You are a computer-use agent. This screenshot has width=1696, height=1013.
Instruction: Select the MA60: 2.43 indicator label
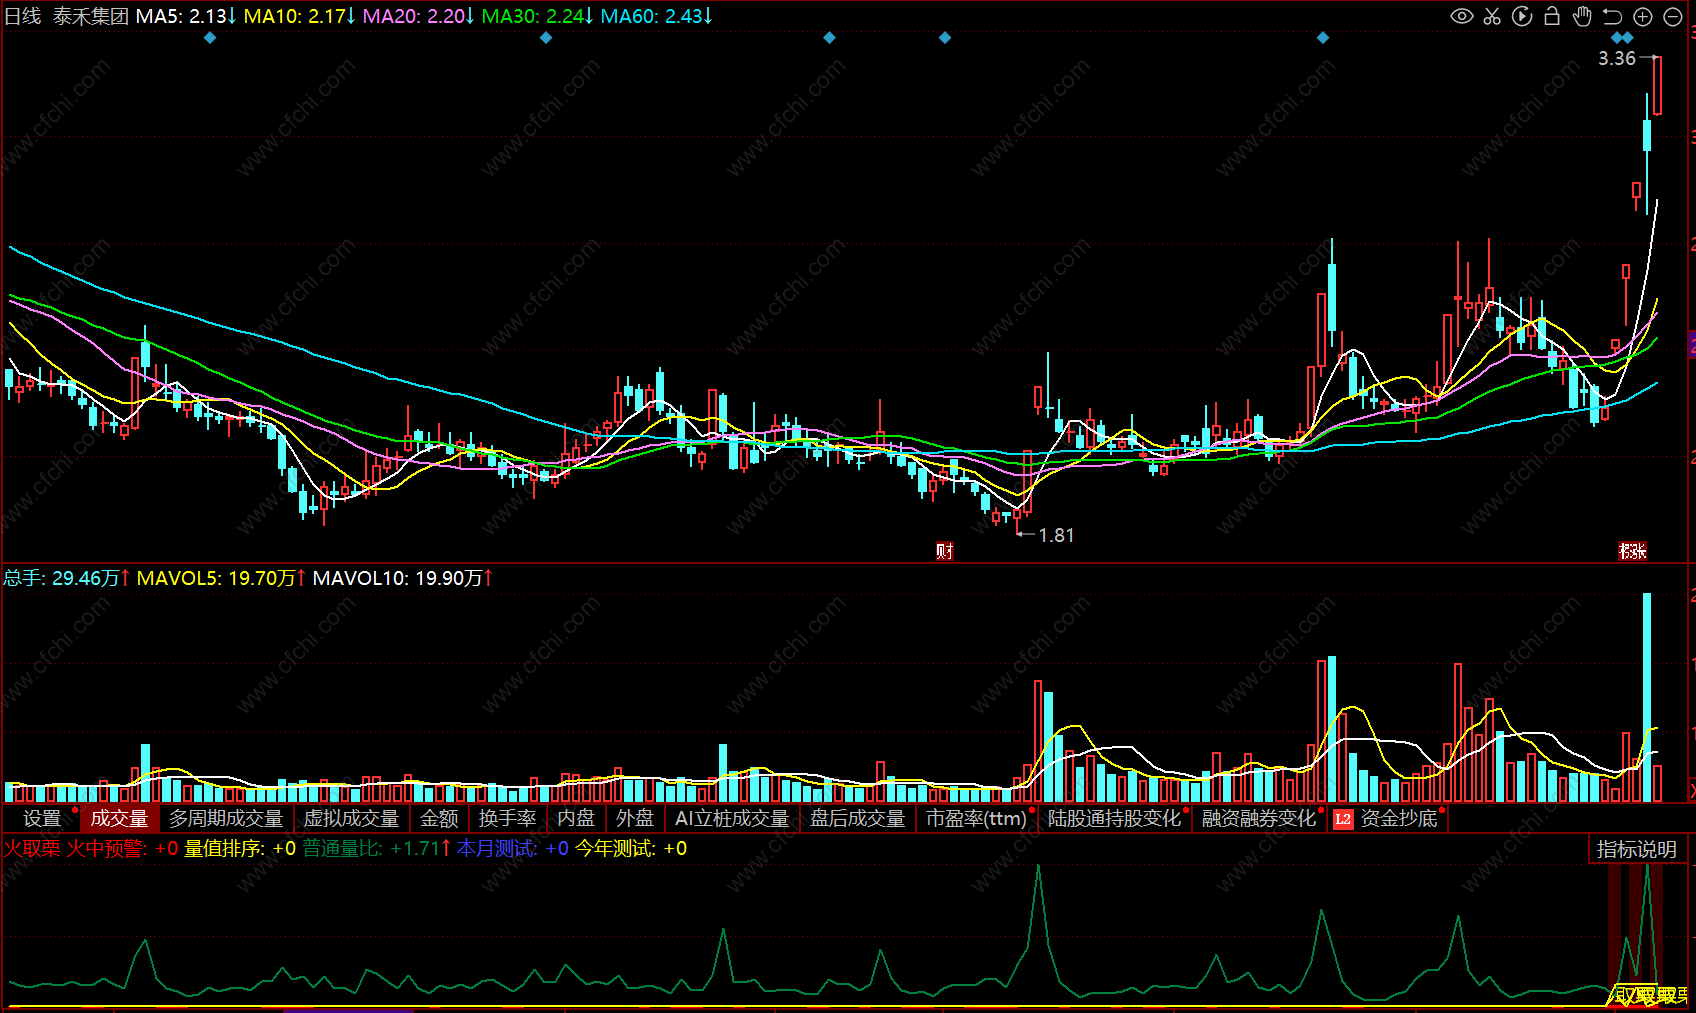pos(657,16)
